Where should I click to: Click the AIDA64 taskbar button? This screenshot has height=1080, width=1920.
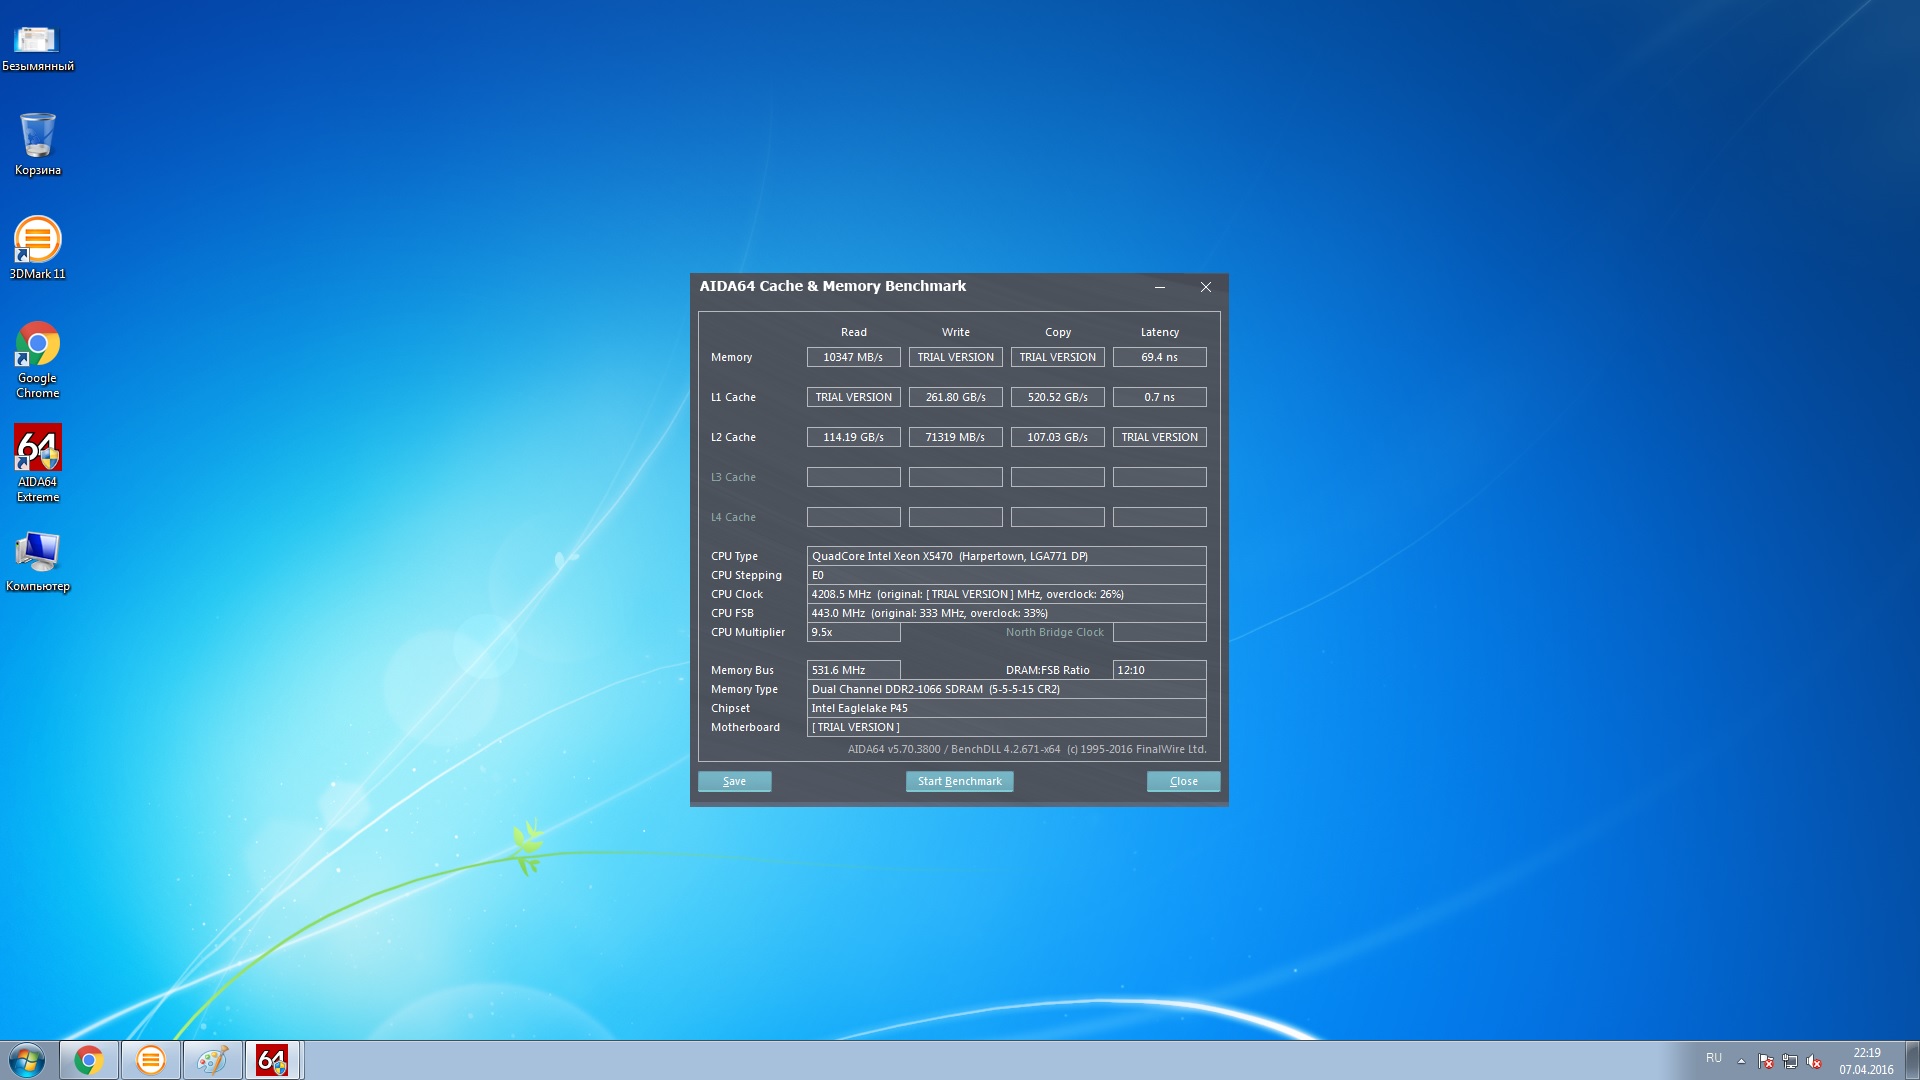point(273,1060)
